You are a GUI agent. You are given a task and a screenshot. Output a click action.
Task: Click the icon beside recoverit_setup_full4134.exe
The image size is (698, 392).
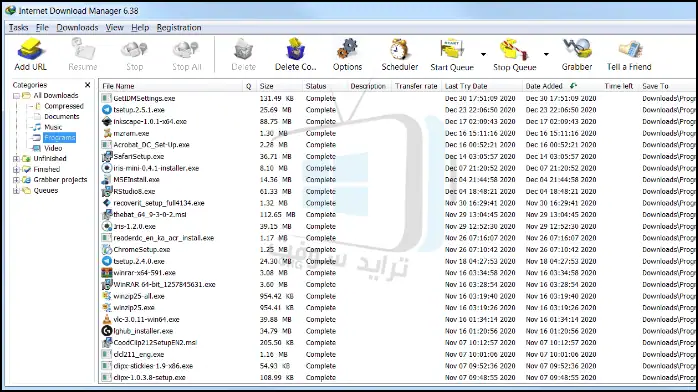[x=106, y=203]
